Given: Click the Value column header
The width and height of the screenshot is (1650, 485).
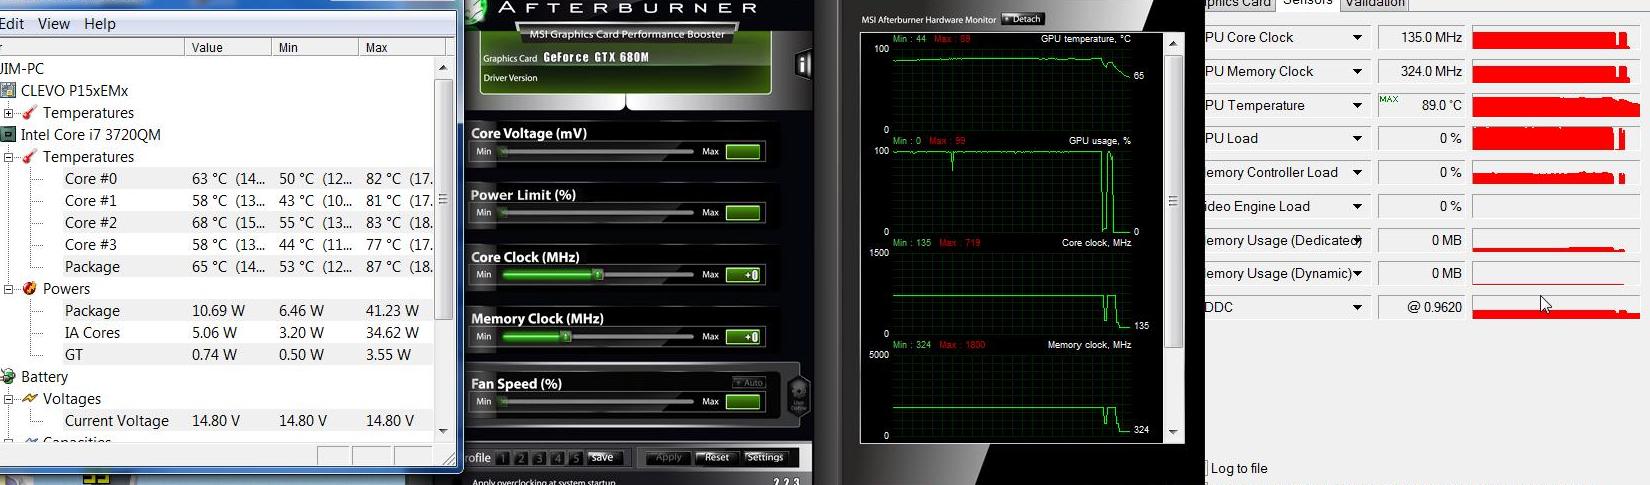Looking at the screenshot, I should coord(228,47).
